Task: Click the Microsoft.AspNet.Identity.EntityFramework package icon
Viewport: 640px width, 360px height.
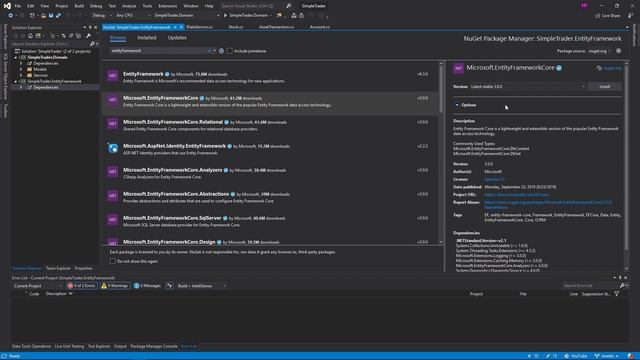Action: 113,148
